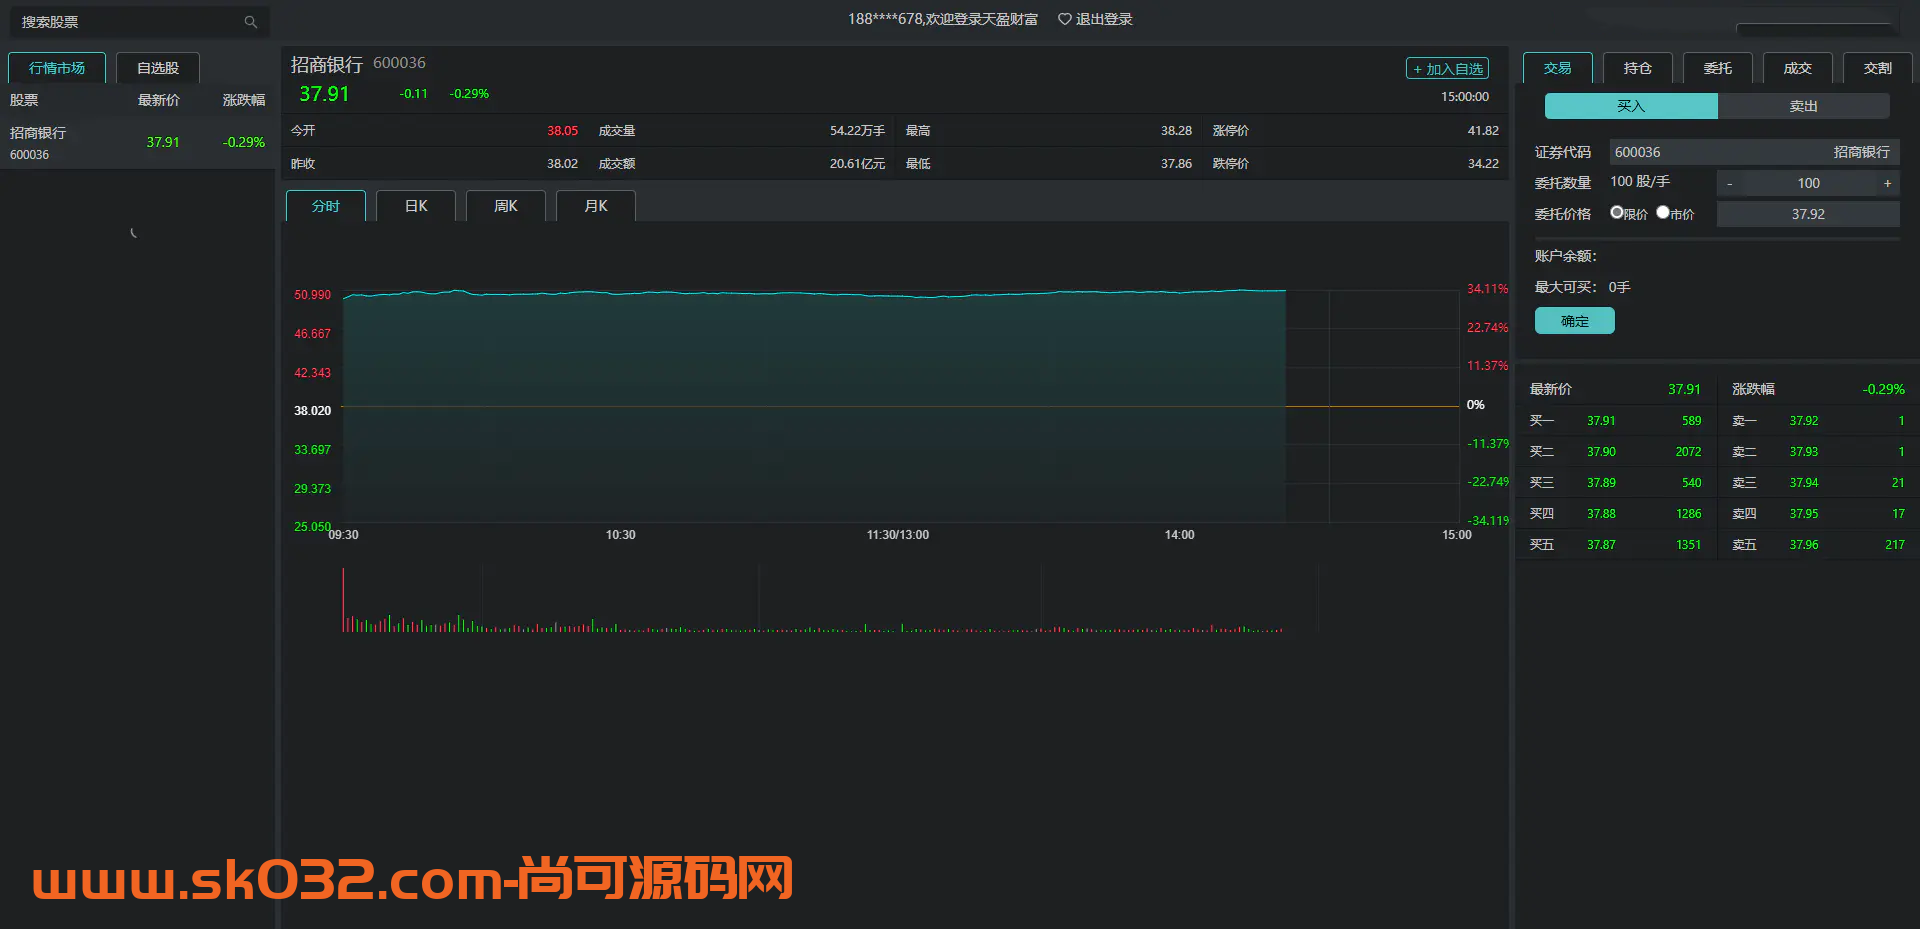Image resolution: width=1920 pixels, height=929 pixels.
Task: Switch to 自选股 tab
Action: 158,68
